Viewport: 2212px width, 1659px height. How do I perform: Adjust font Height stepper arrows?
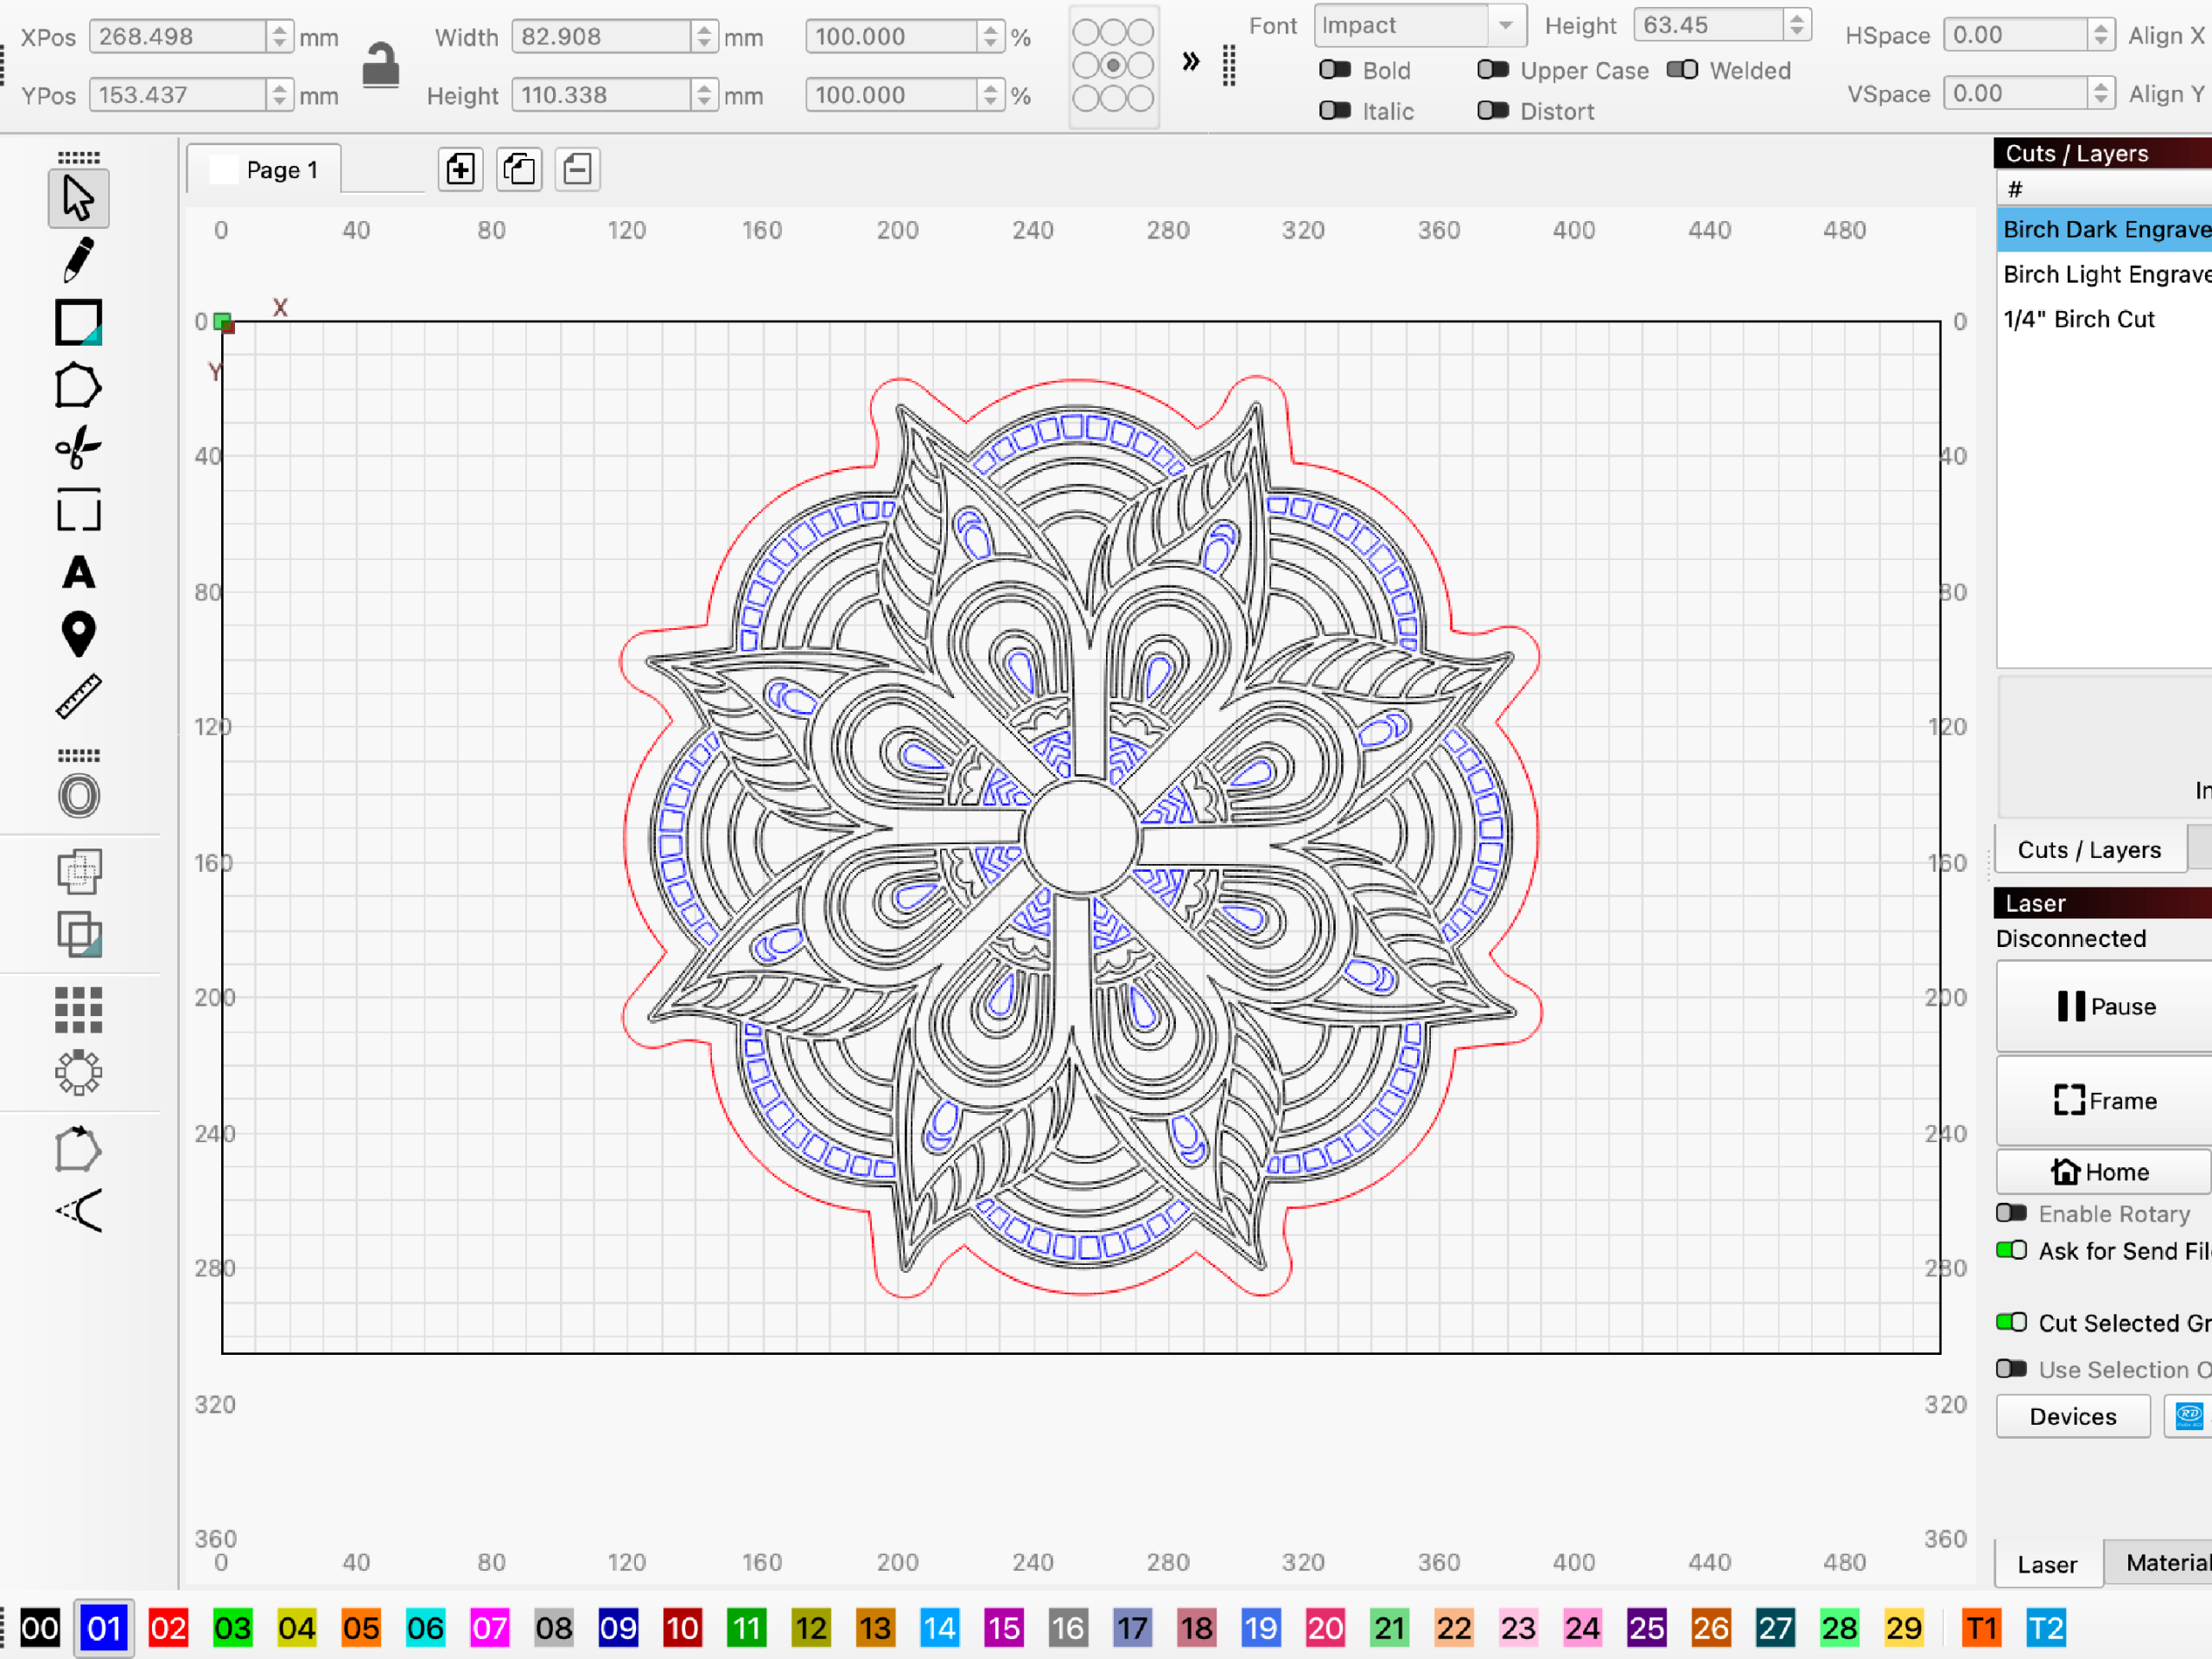tap(1797, 25)
